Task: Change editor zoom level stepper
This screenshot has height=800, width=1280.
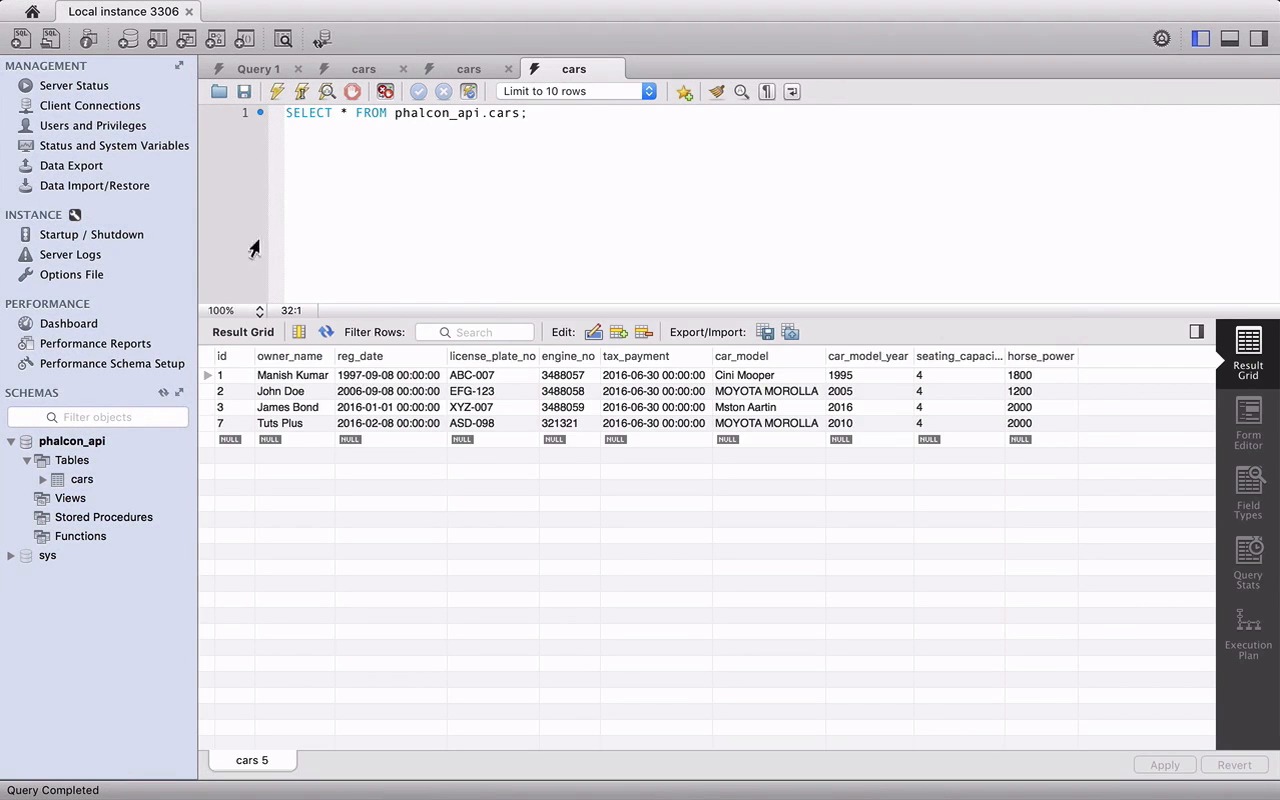Action: click(x=260, y=311)
